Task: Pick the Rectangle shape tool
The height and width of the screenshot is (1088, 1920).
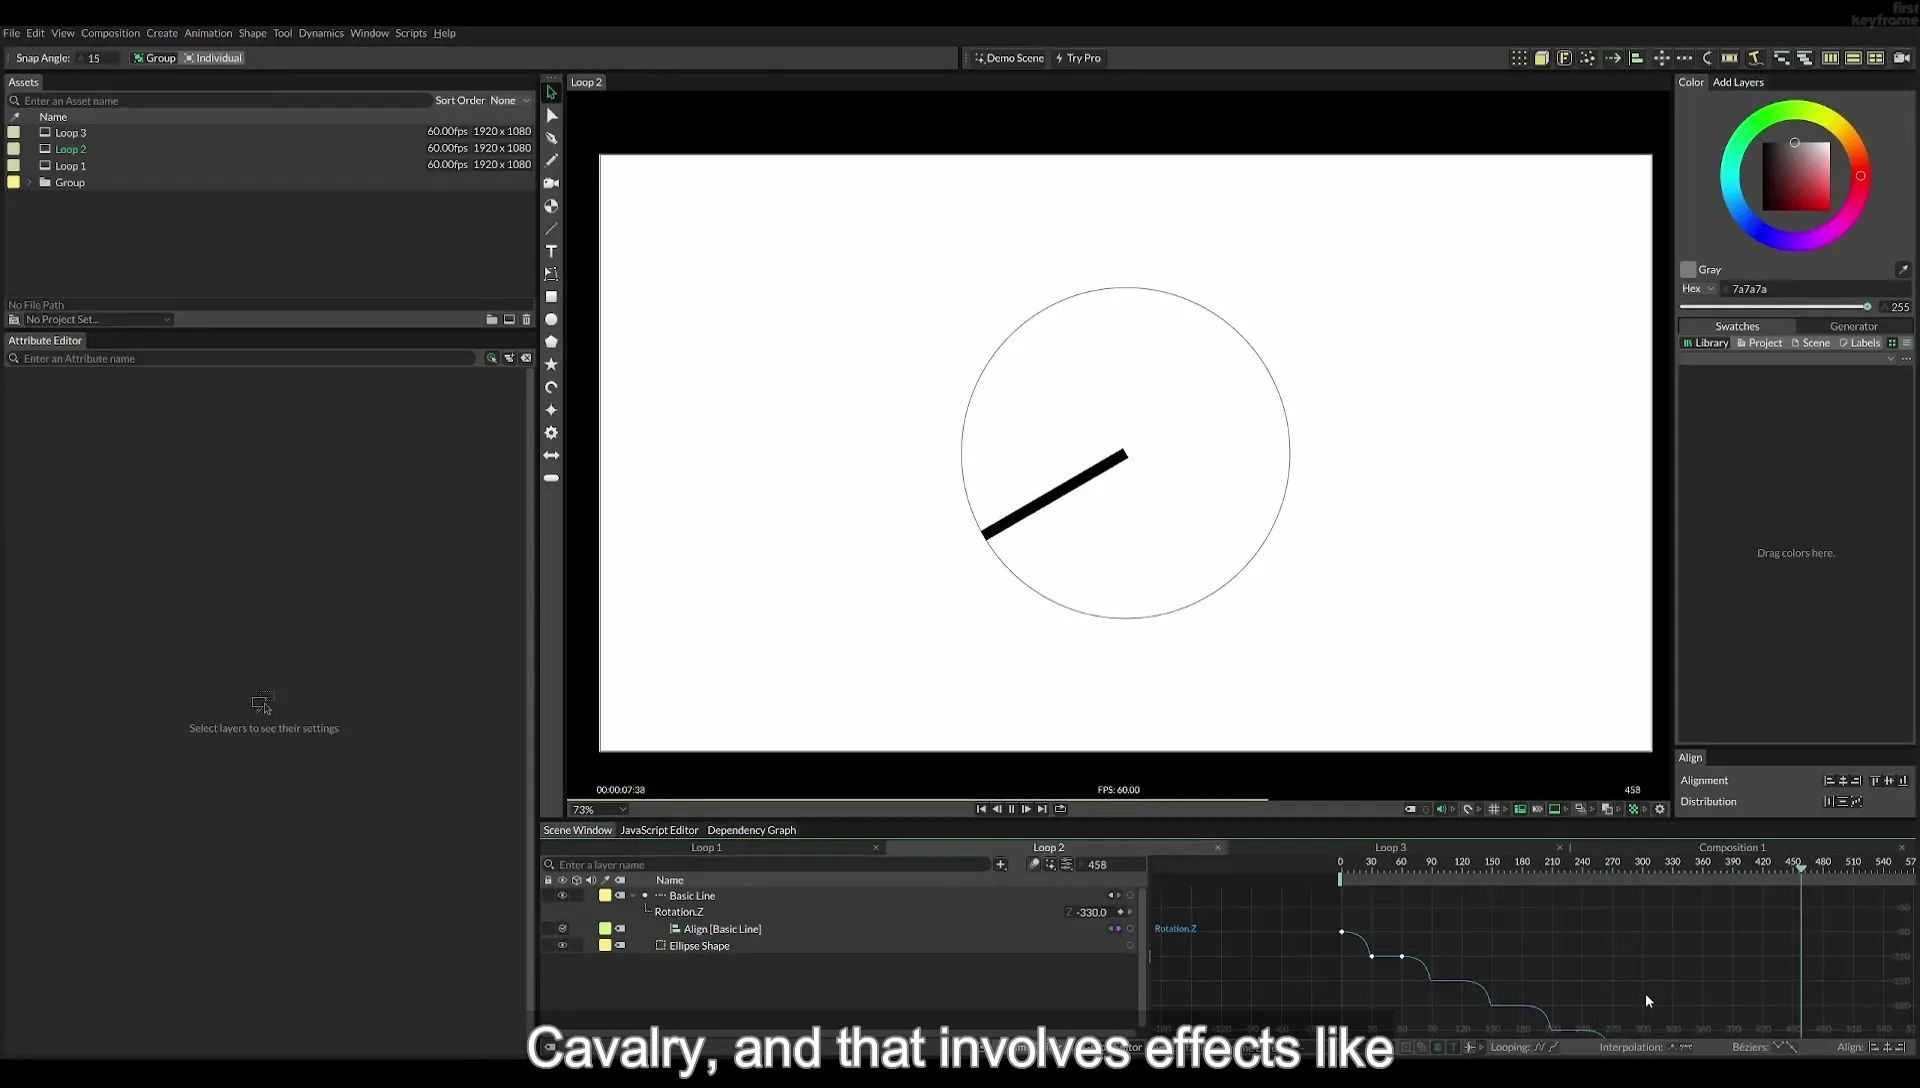Action: click(x=551, y=297)
